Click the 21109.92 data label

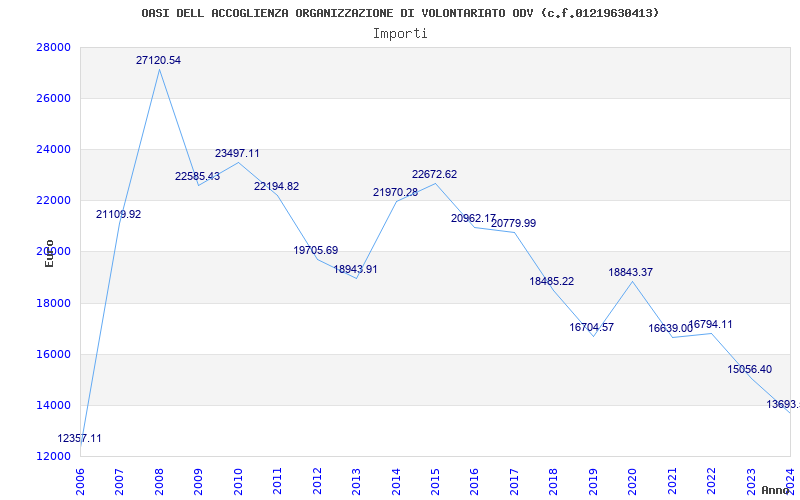[118, 214]
